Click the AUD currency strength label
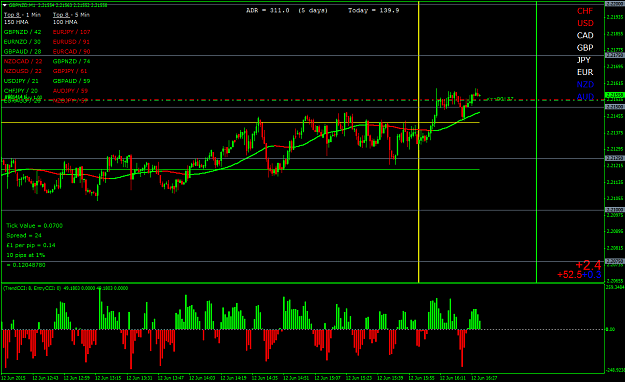The height and width of the screenshot is (382, 625). 585,97
